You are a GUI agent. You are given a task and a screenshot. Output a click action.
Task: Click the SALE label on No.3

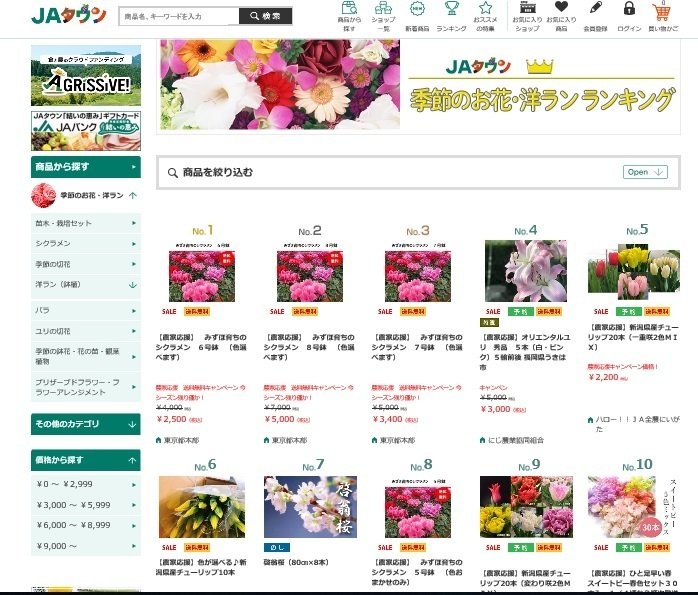[385, 312]
